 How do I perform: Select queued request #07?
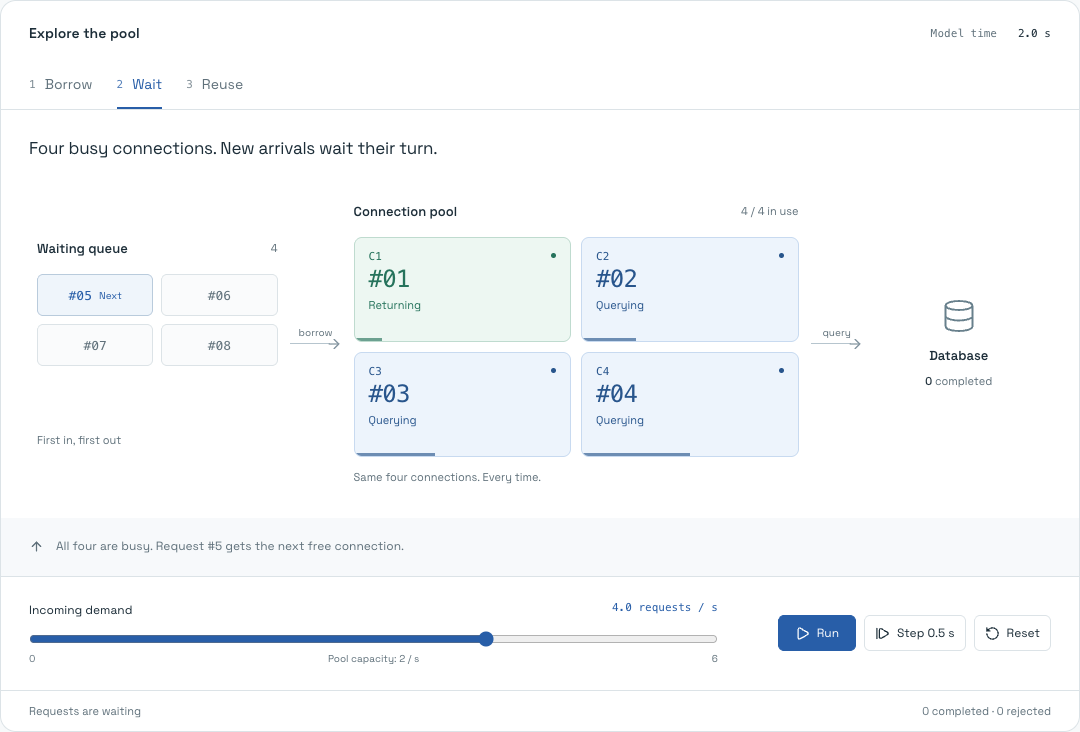(95, 345)
